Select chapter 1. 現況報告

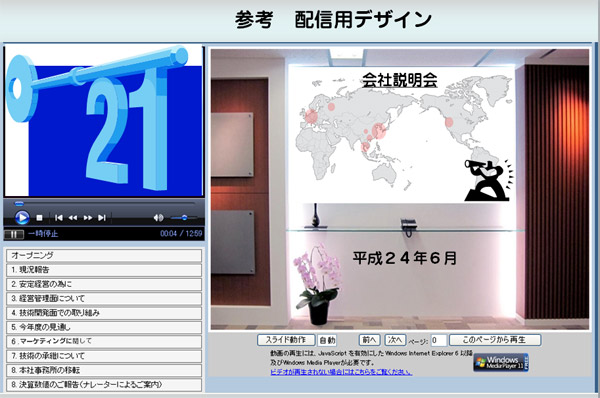click(x=104, y=270)
